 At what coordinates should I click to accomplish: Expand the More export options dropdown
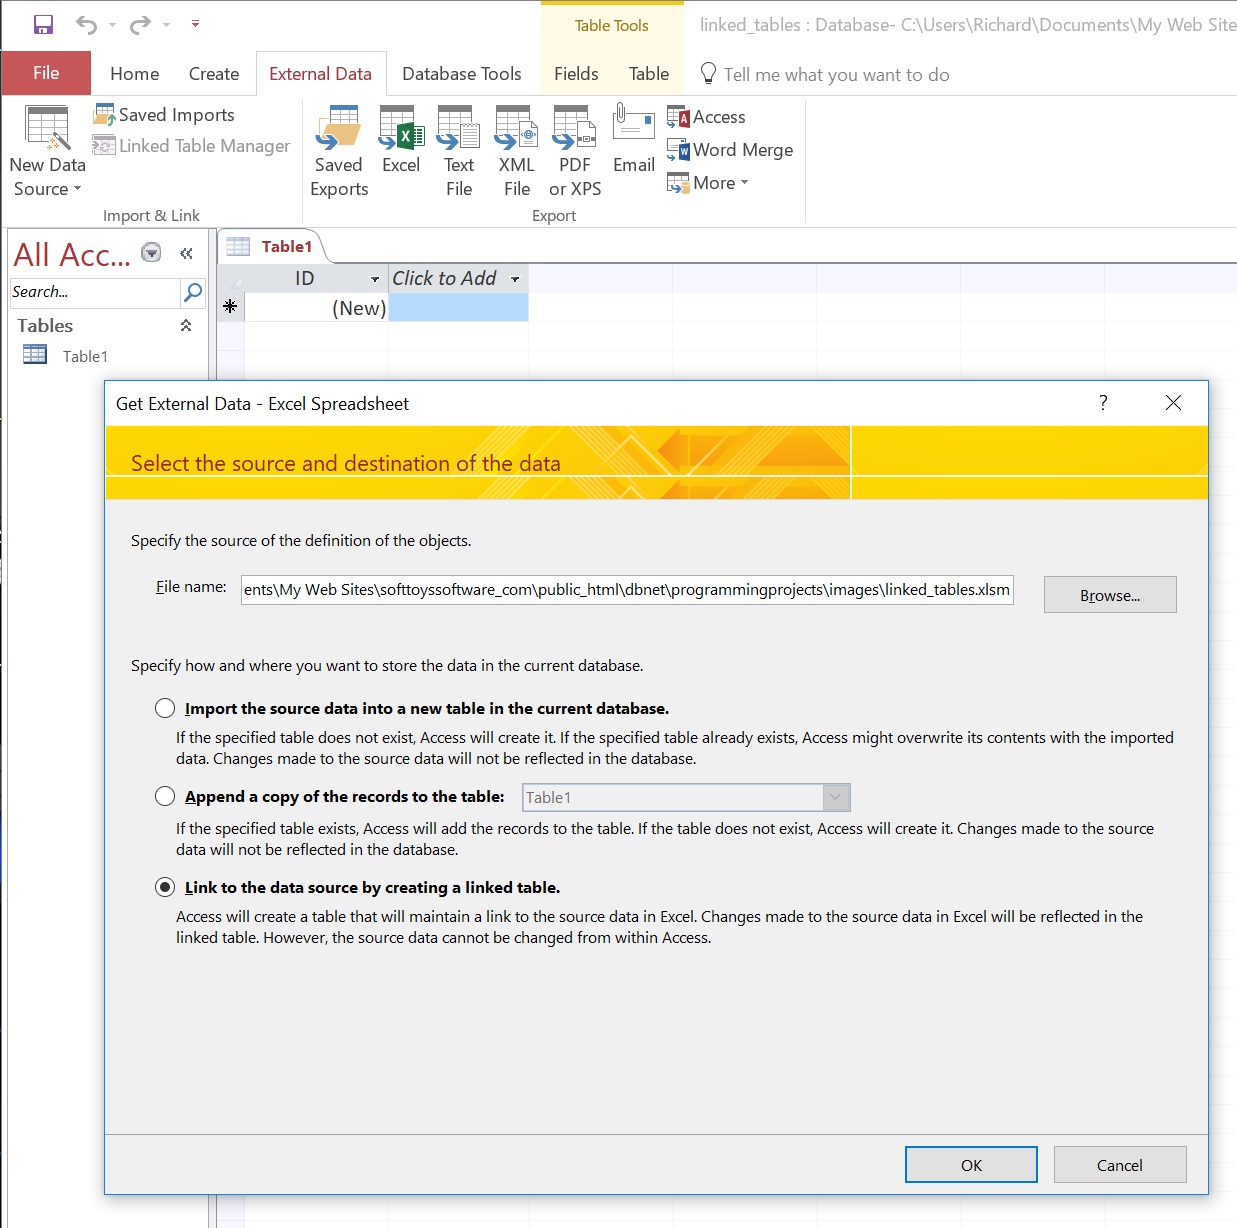(708, 183)
